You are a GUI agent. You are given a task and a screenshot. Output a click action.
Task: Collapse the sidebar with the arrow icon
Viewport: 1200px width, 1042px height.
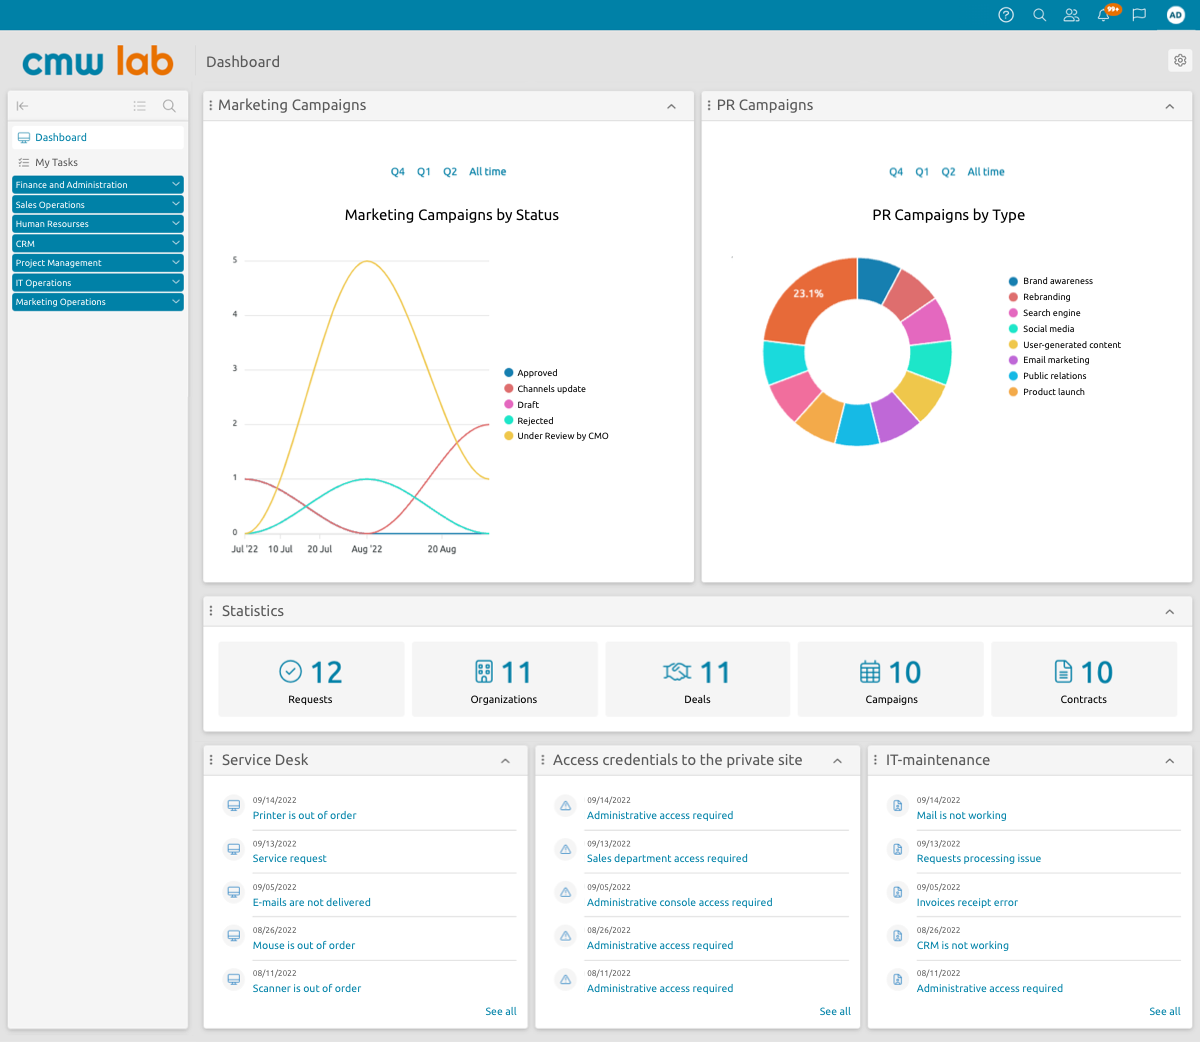point(23,106)
